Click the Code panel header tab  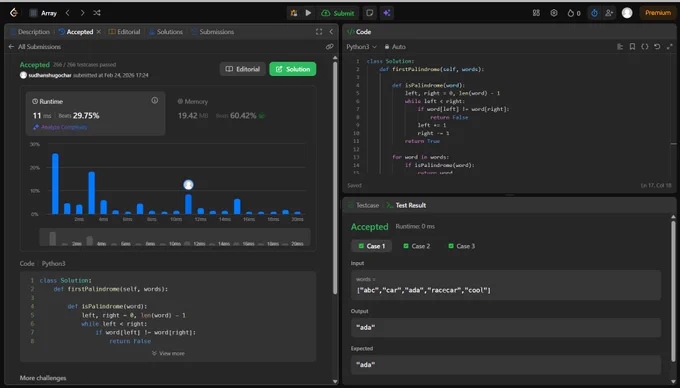tap(360, 32)
